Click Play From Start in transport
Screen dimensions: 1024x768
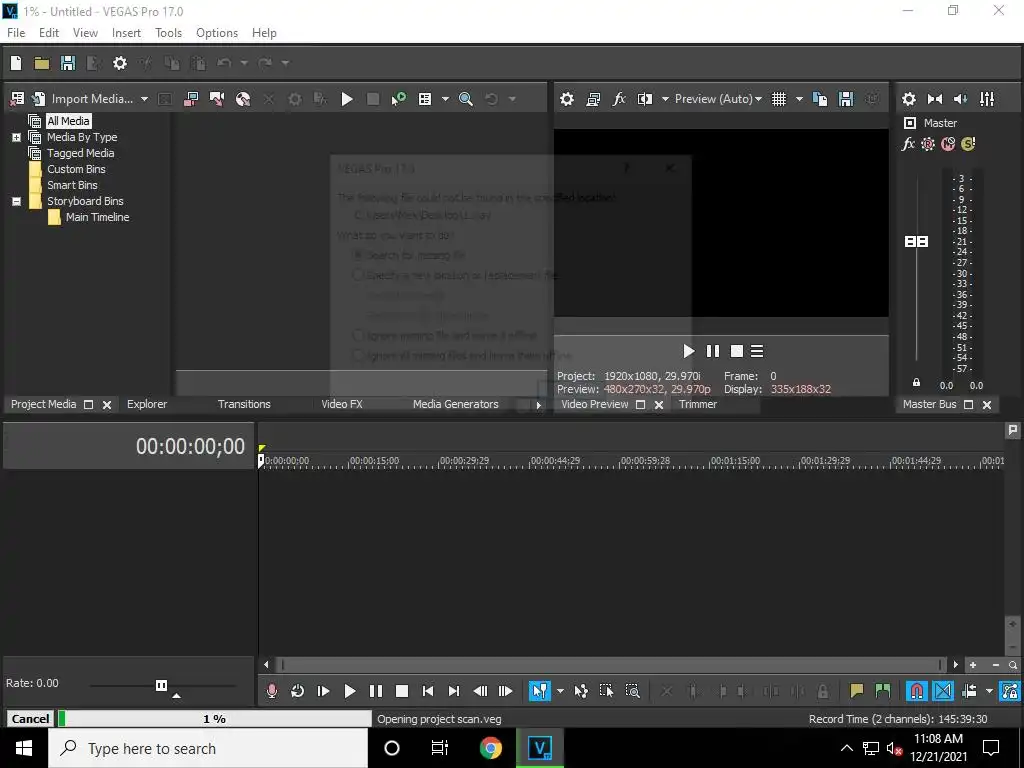coord(323,691)
